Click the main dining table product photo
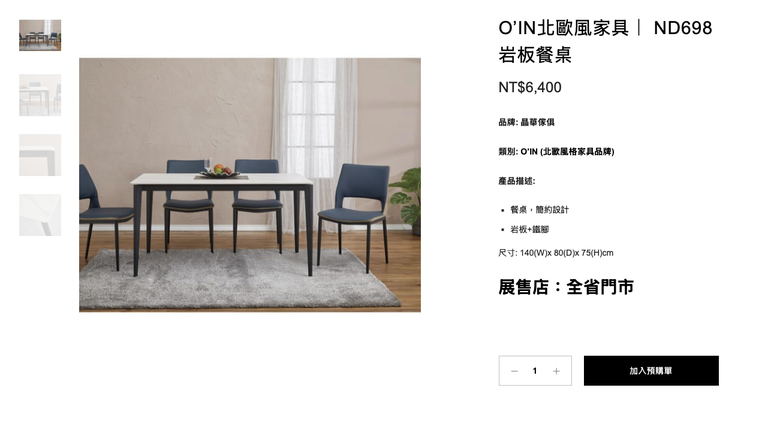 [250, 185]
